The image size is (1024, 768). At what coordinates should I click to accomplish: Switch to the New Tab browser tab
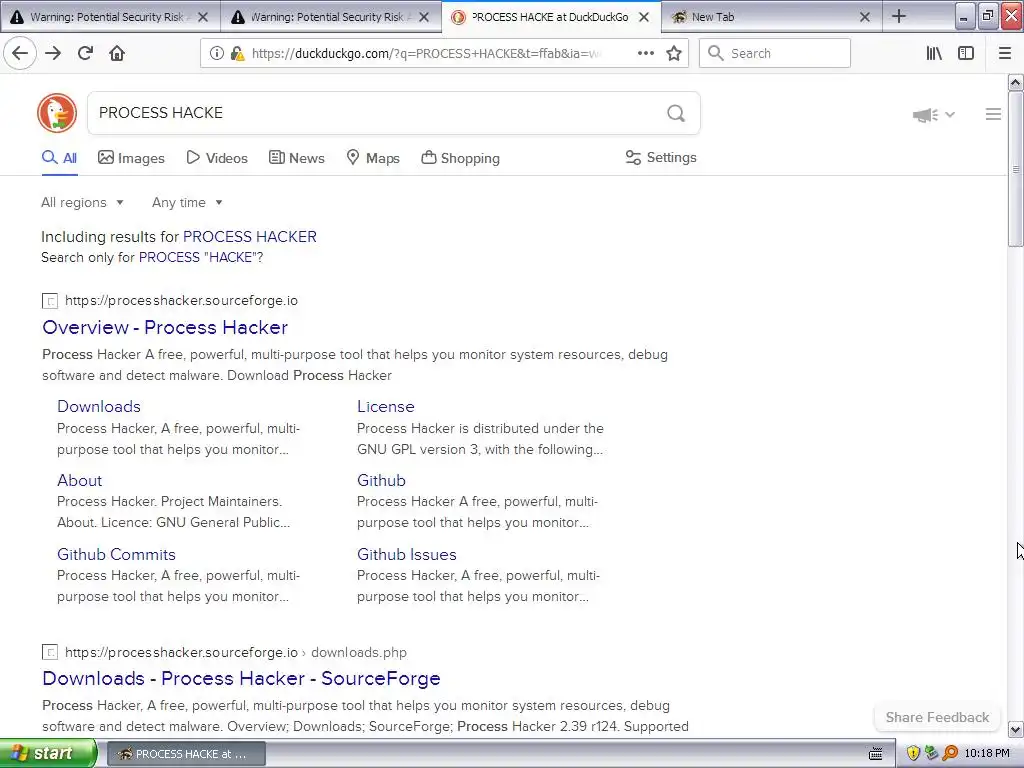coord(771,17)
